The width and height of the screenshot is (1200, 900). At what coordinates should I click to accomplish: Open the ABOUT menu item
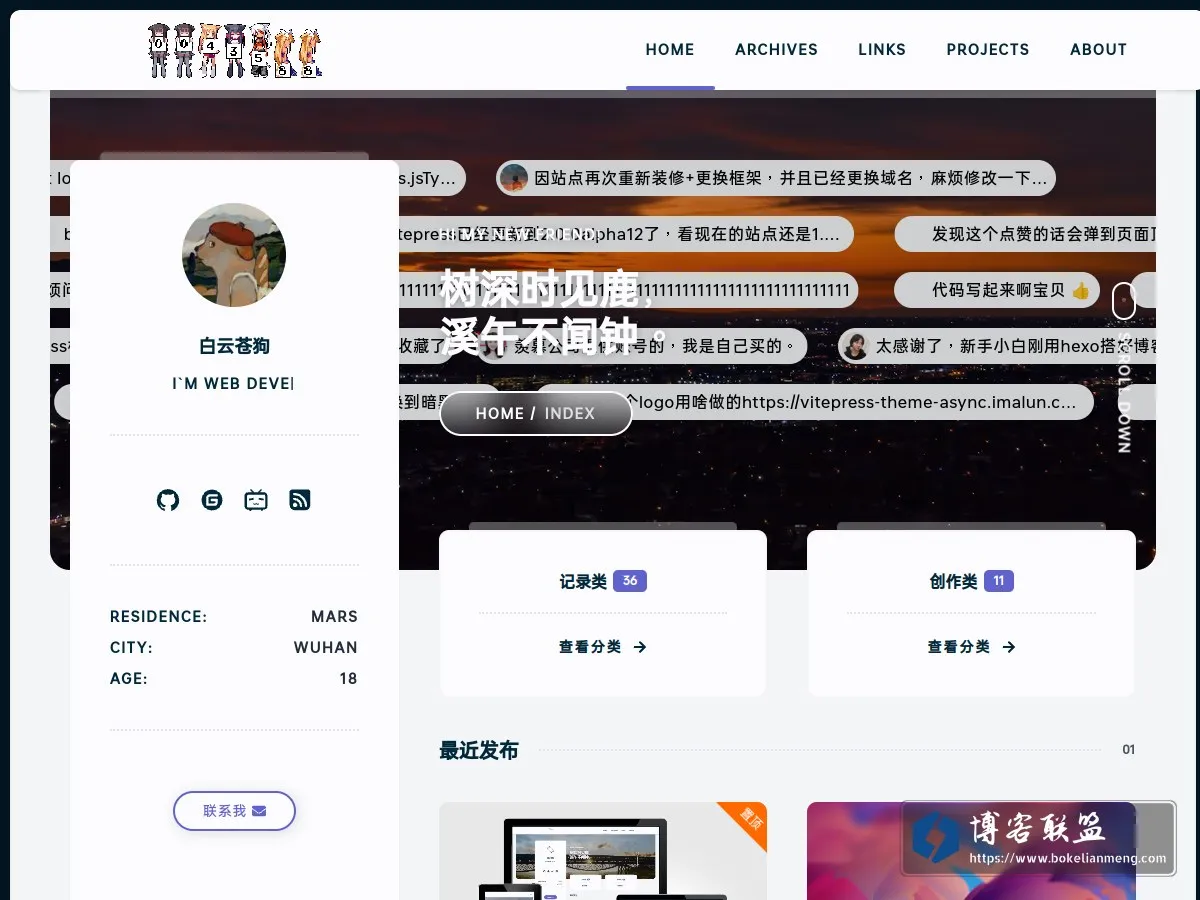[x=1098, y=49]
